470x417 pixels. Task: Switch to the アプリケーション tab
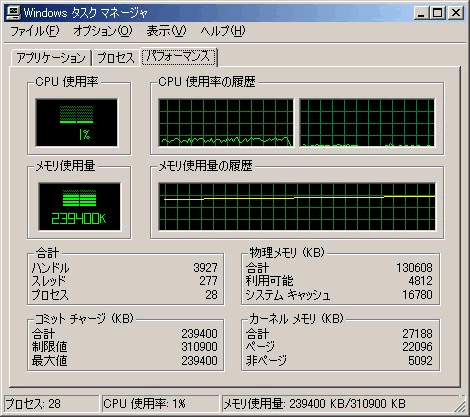point(51,58)
